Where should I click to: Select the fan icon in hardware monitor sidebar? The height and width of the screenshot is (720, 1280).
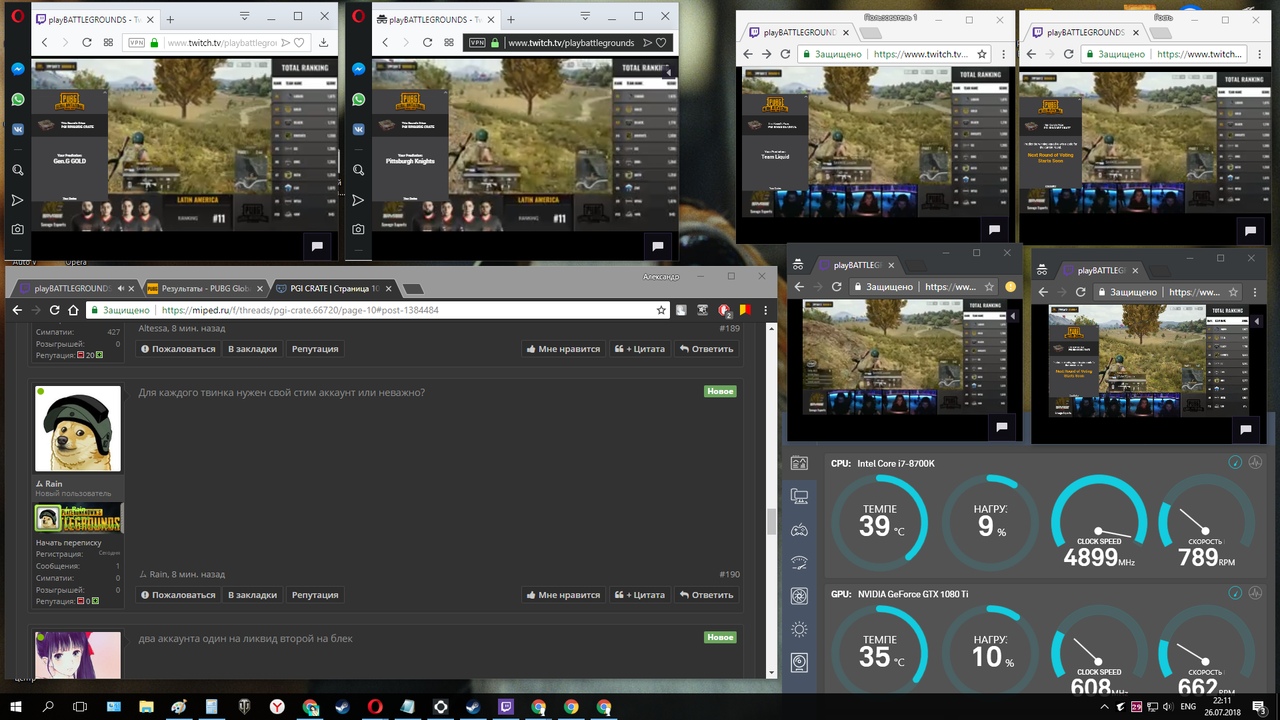799,596
